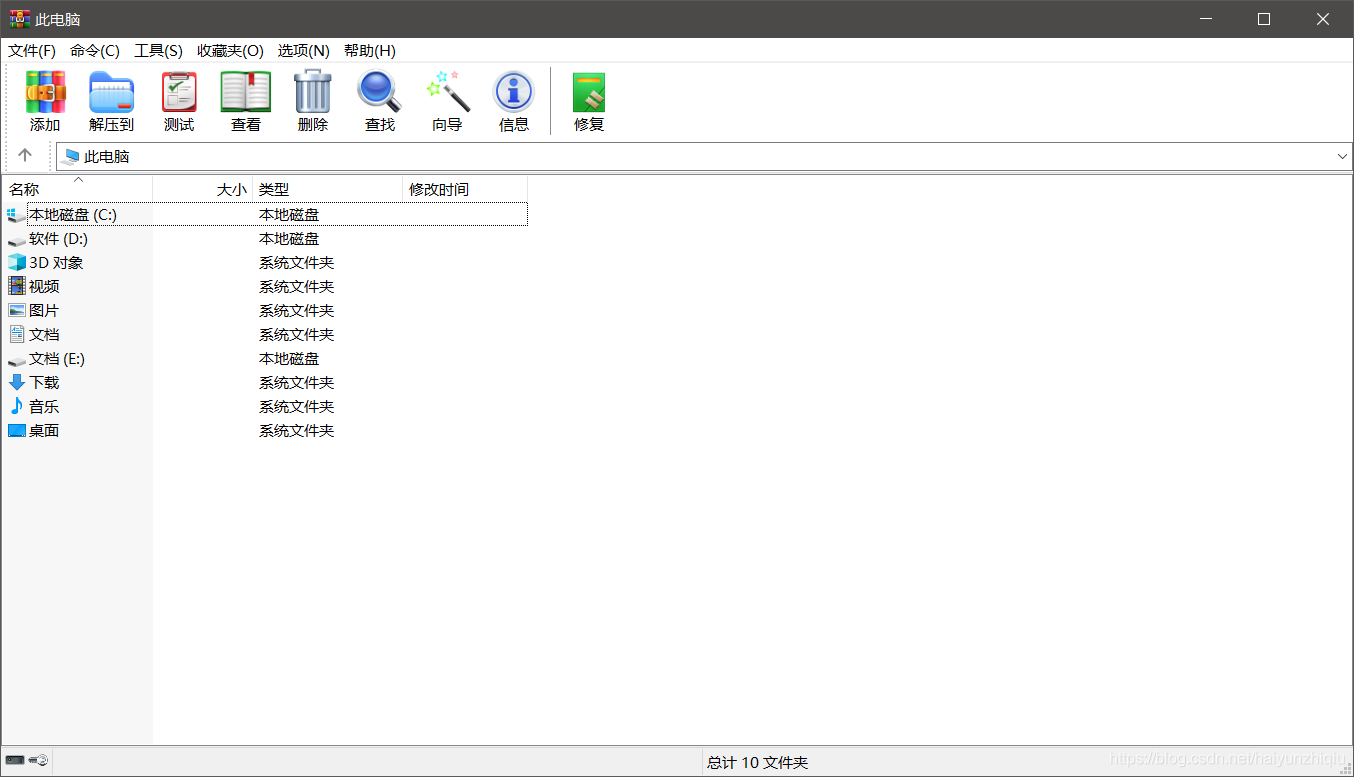
Task: Select the 文档 system folder name
Action: click(x=44, y=335)
